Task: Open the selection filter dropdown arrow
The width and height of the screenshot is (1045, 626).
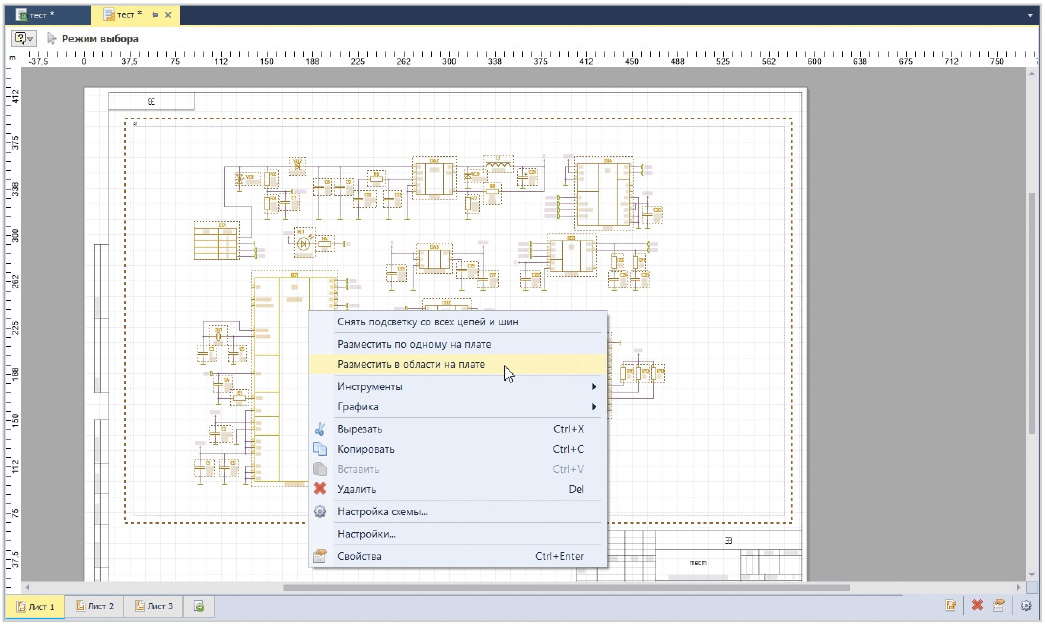Action: click(31, 38)
